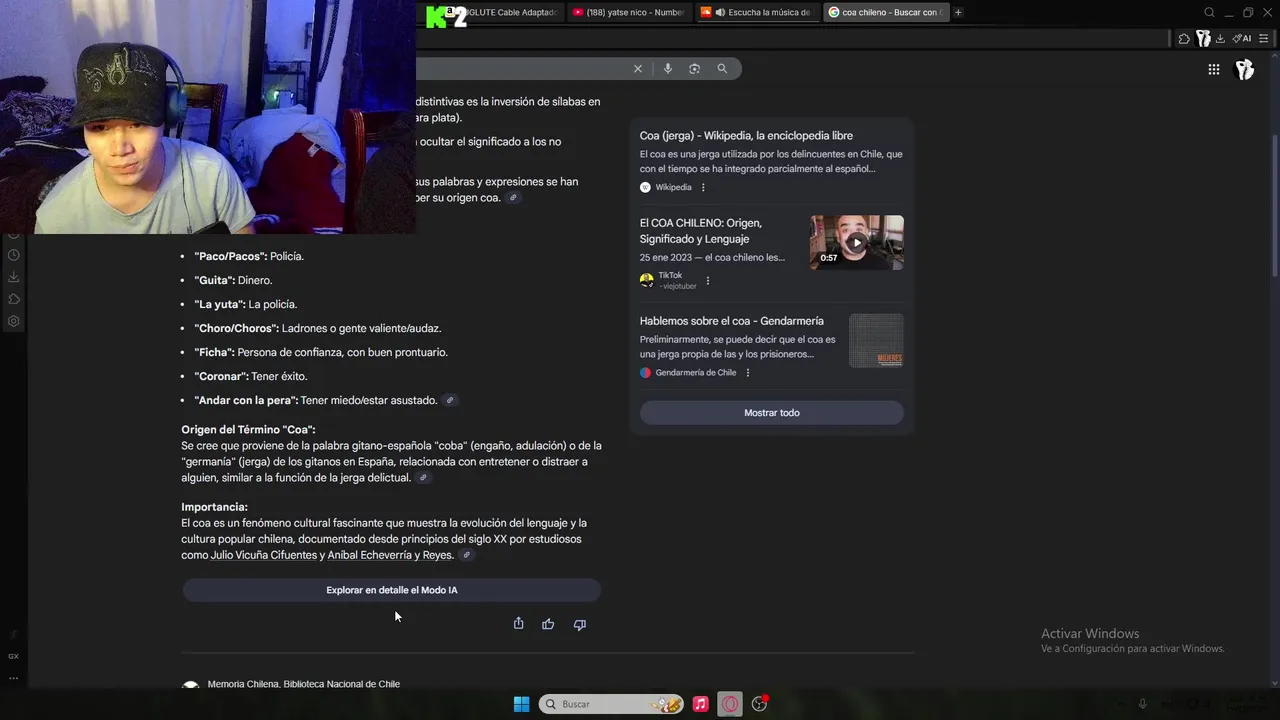Click 'Origen del Término "Coa":' heading

pyautogui.click(x=248, y=430)
